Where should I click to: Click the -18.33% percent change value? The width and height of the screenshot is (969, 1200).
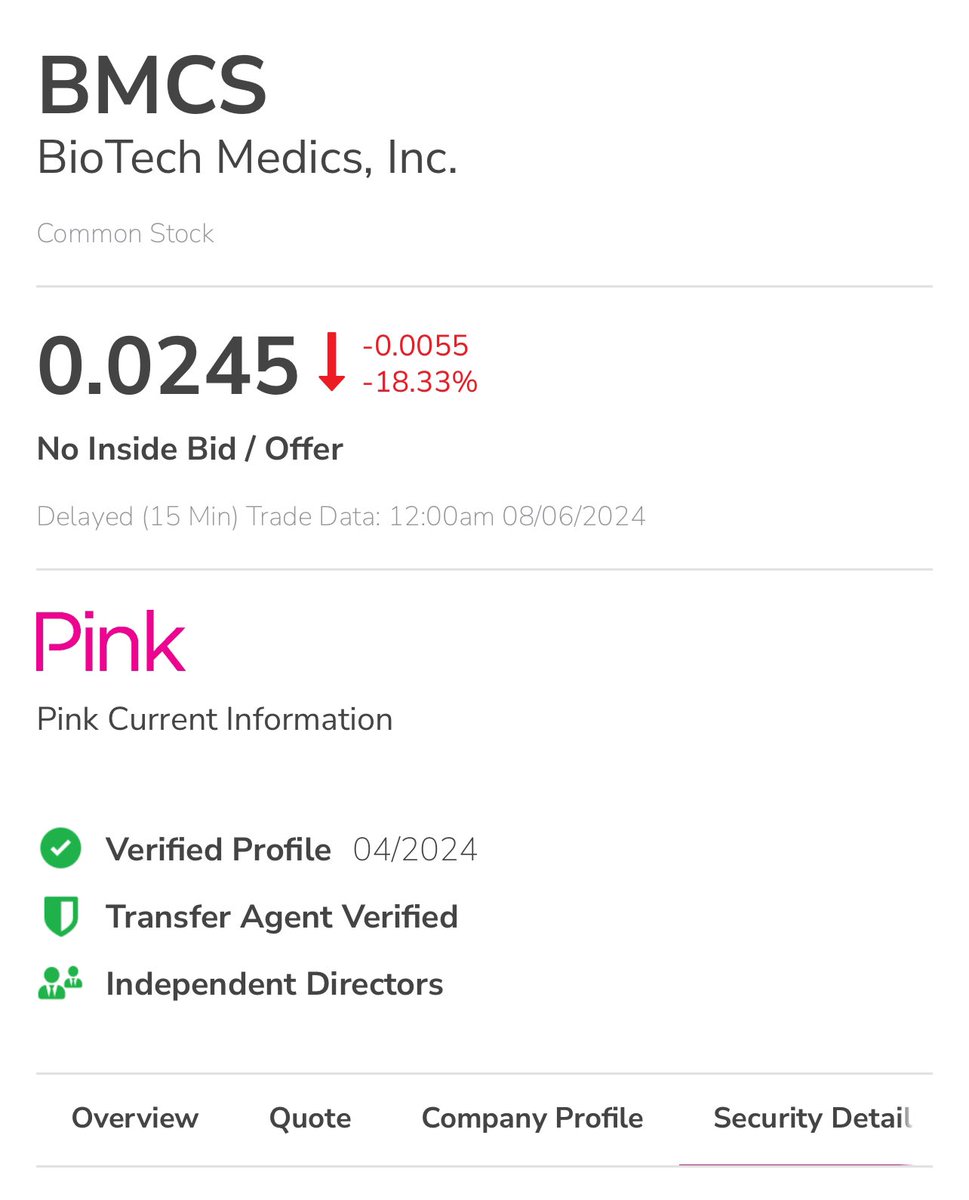point(420,382)
